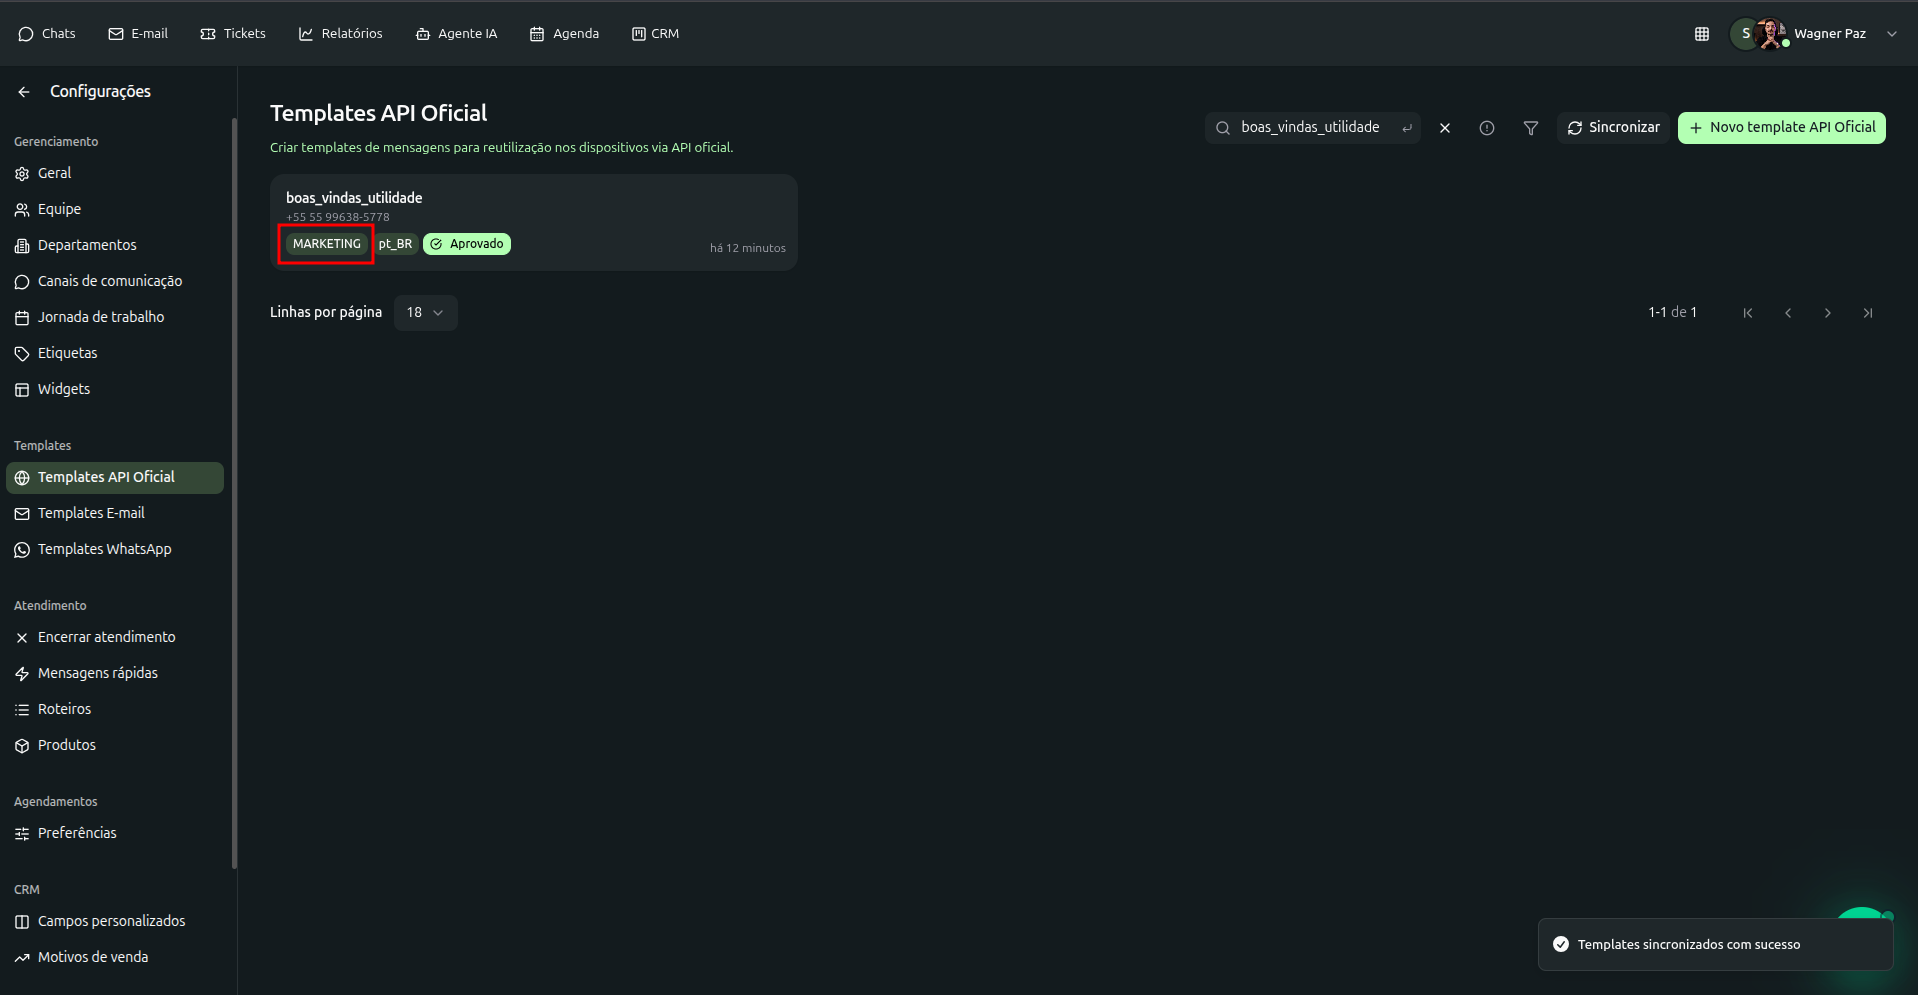Open the apps grid icon
The image size is (1918, 995).
(1702, 34)
